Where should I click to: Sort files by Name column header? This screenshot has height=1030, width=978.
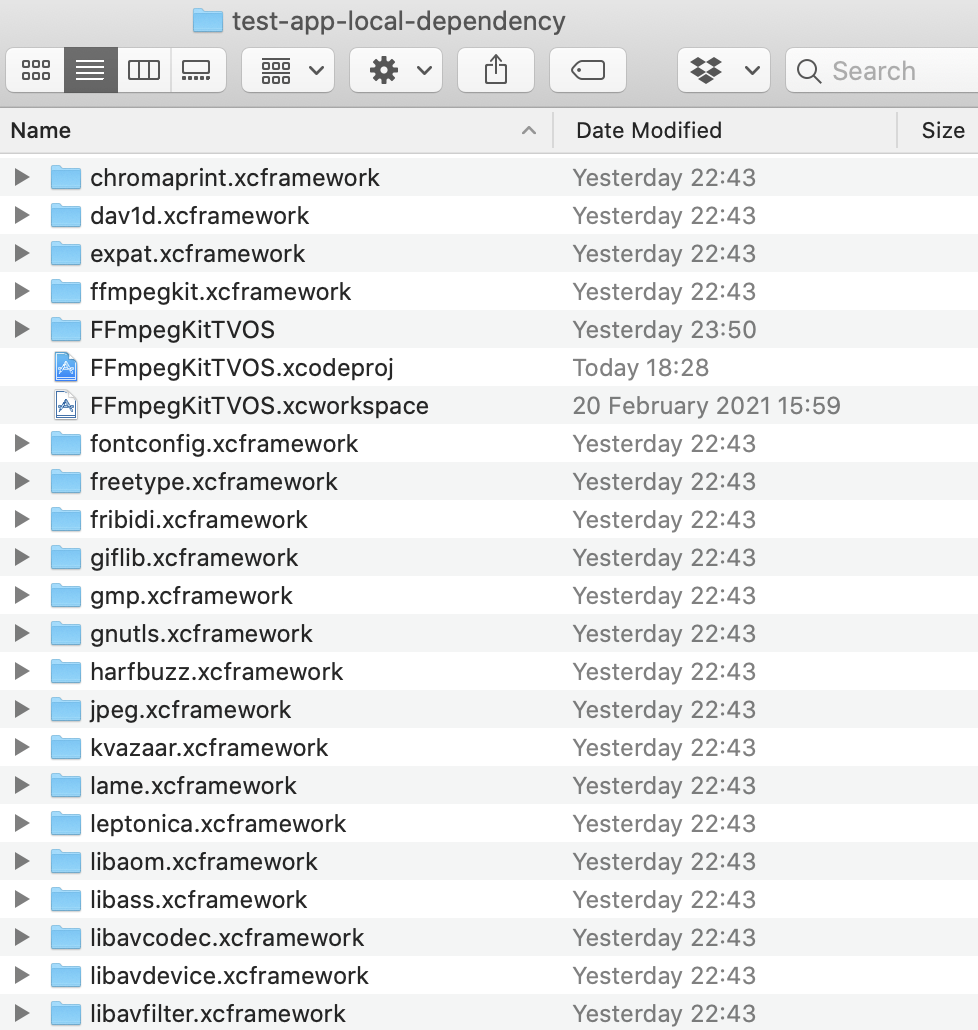(270, 130)
